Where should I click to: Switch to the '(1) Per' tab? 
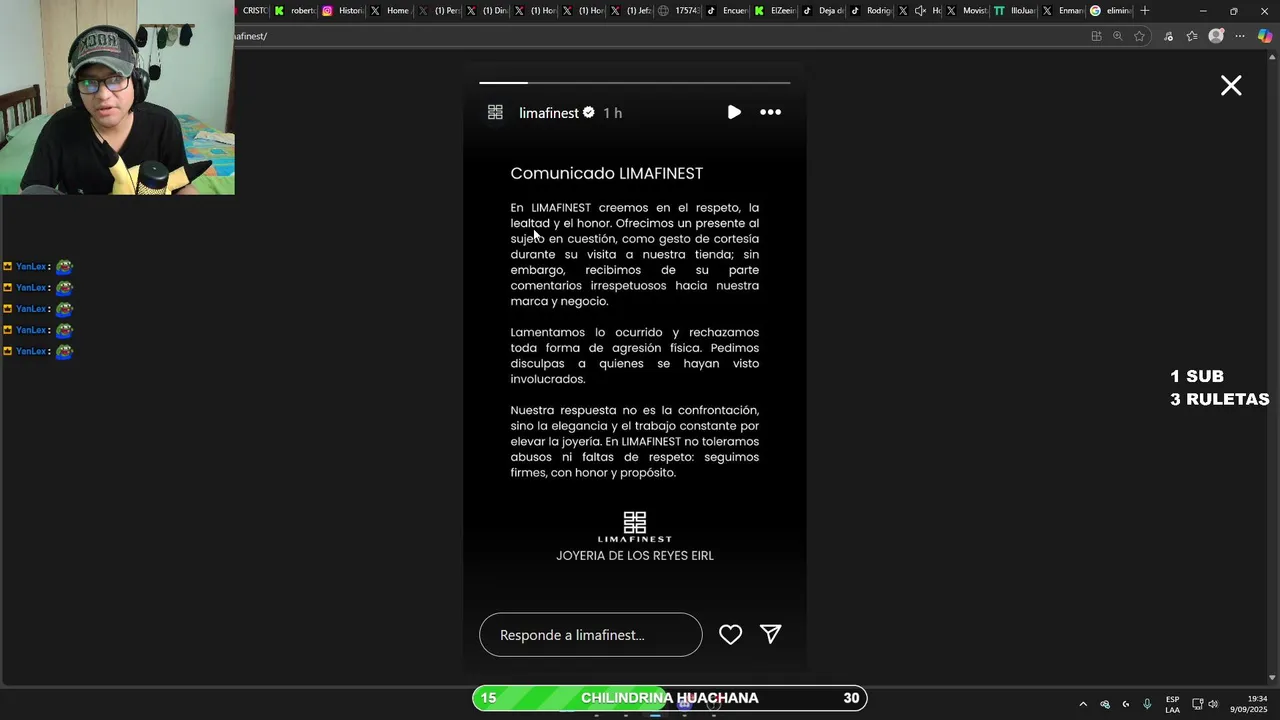click(x=439, y=11)
